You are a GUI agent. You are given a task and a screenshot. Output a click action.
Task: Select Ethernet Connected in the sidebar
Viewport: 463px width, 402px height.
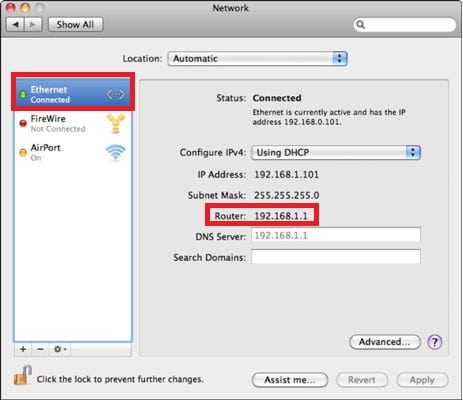(x=73, y=94)
